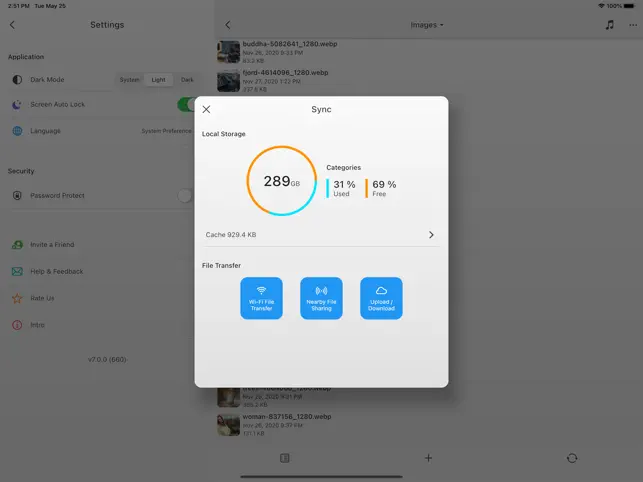Toggle Screen Auto Lock switch

tap(186, 105)
